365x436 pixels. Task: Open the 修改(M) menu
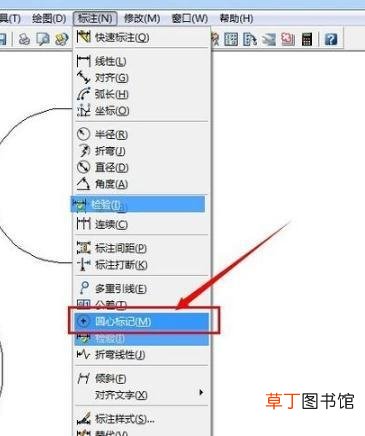tap(142, 18)
